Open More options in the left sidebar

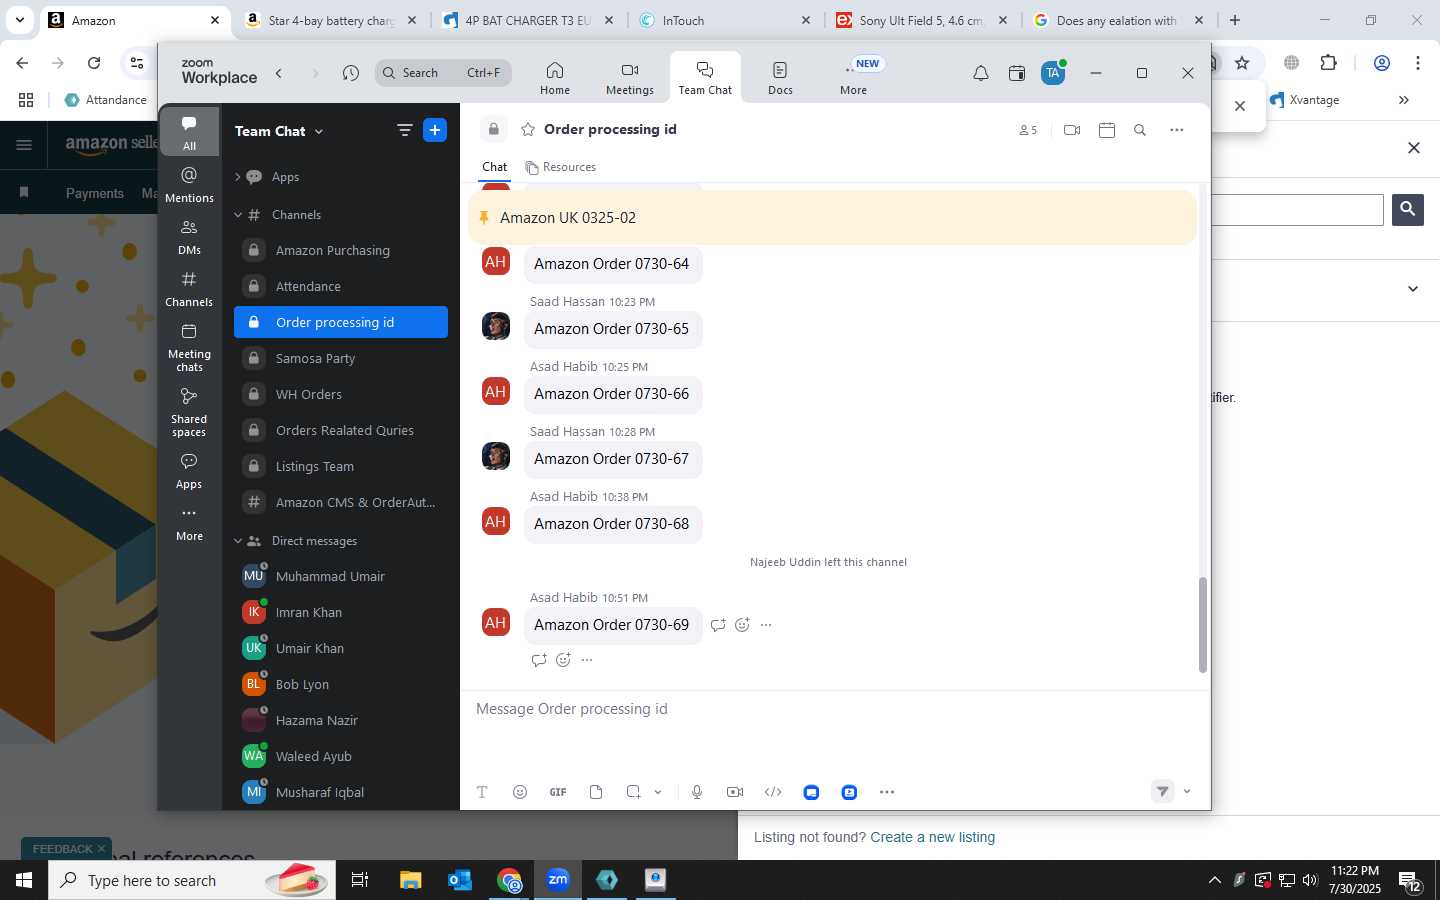(189, 523)
